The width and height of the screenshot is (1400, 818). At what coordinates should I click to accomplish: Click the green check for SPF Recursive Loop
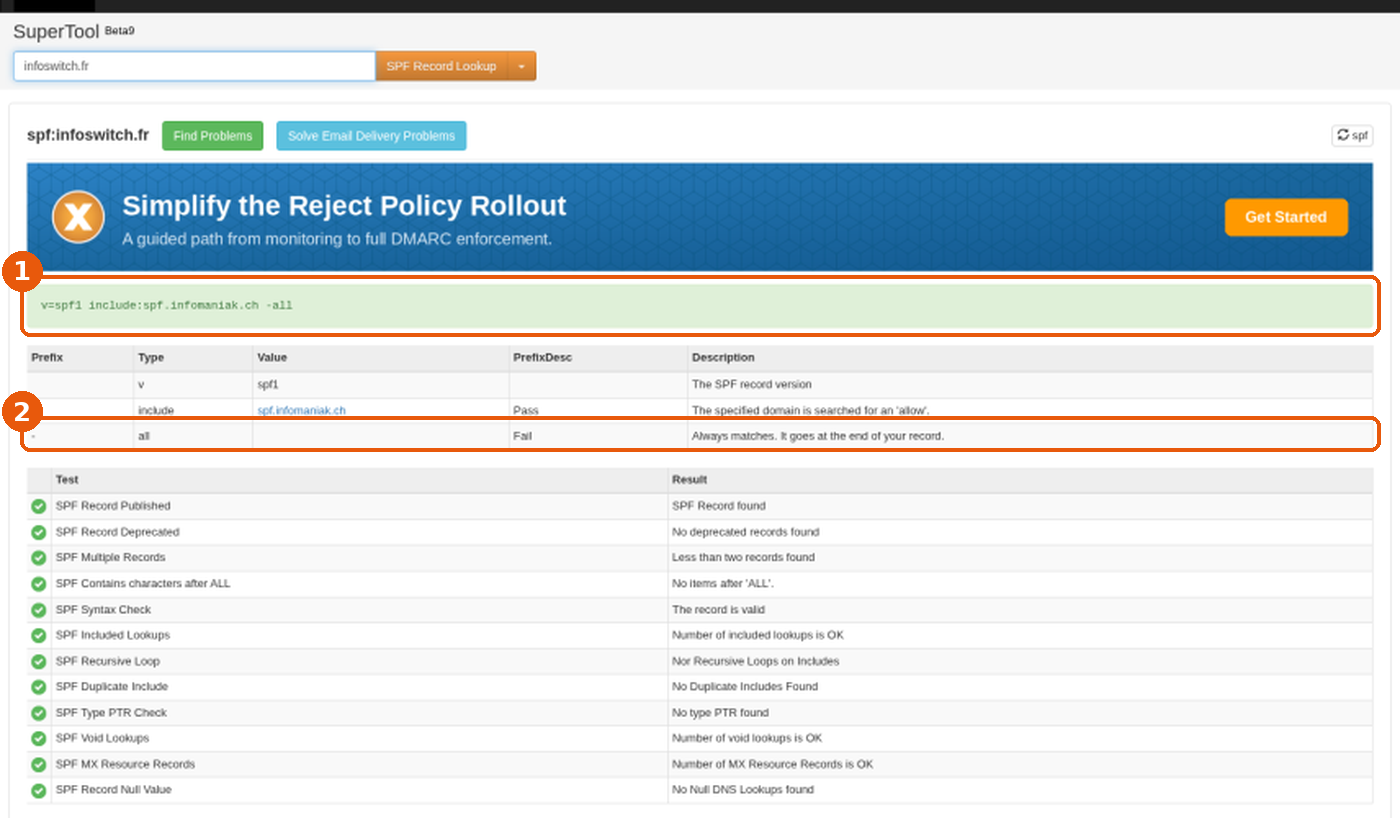tap(39, 661)
